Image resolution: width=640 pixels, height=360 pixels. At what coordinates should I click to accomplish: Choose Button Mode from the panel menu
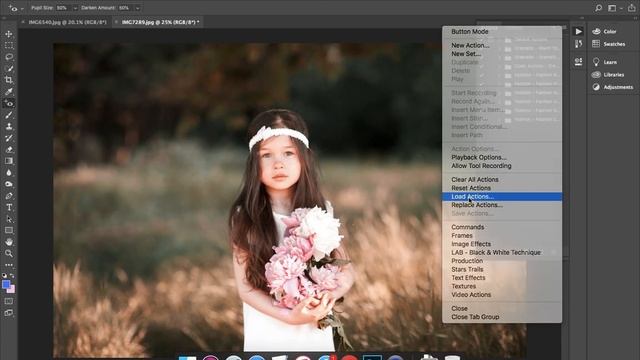click(470, 31)
